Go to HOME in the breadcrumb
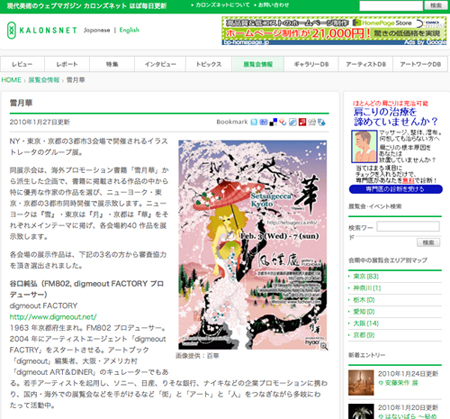 11,80
